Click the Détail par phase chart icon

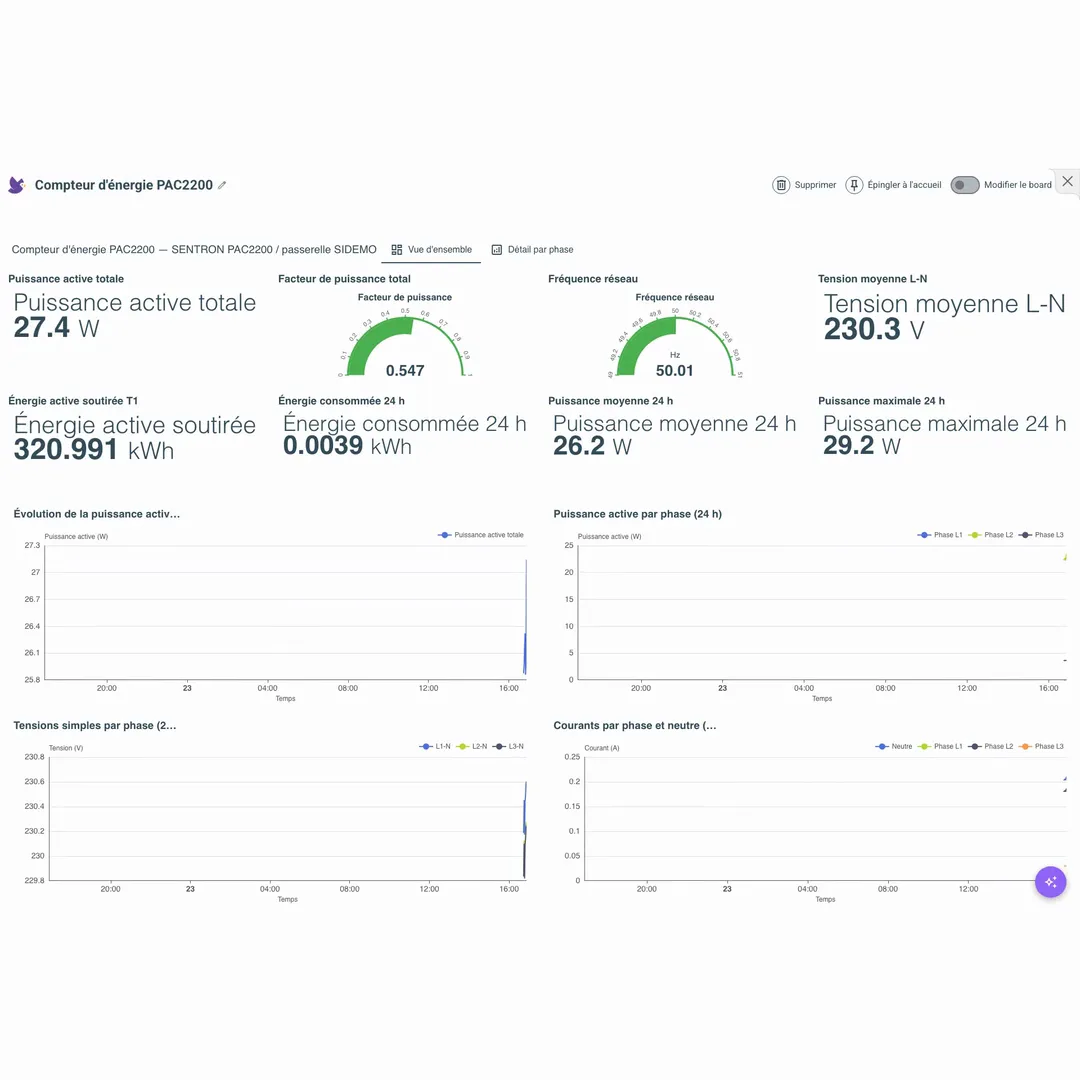click(x=497, y=249)
